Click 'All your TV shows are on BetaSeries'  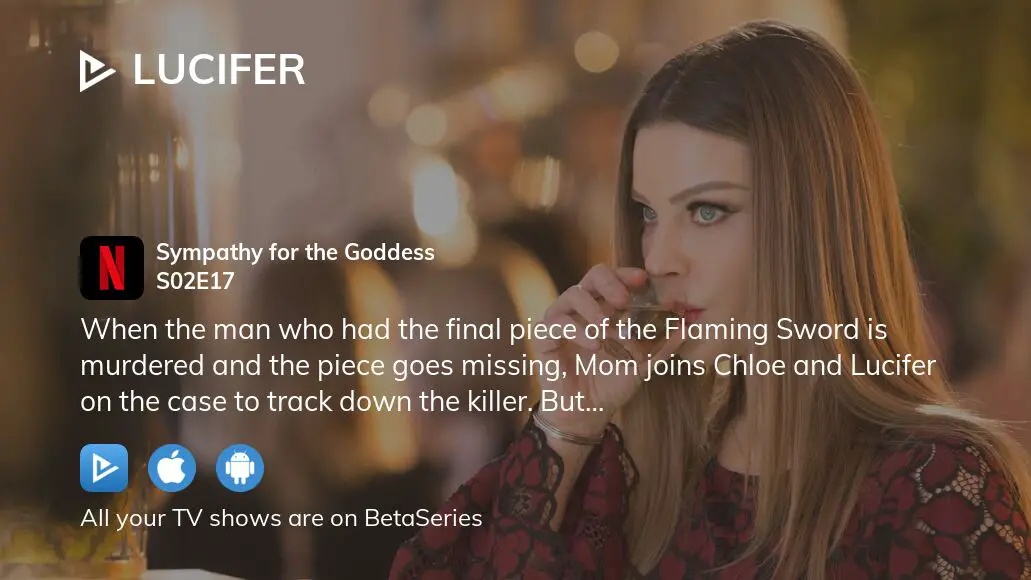click(281, 518)
